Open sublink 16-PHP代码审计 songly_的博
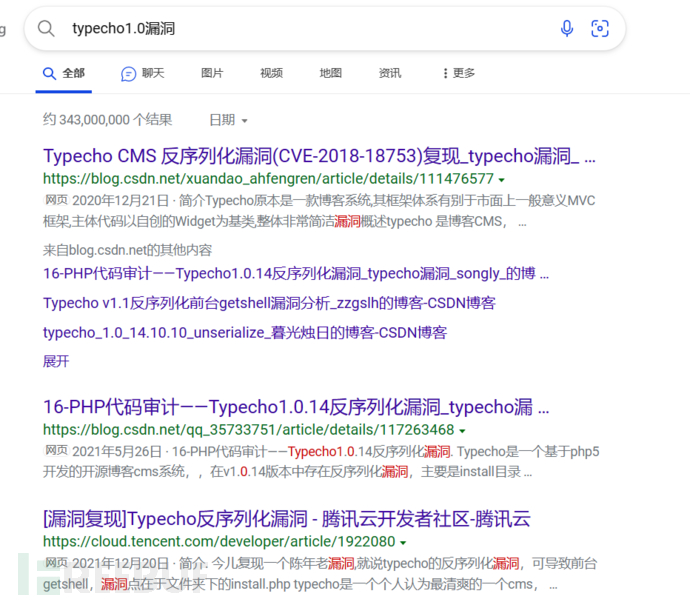The image size is (690, 602). (x=296, y=274)
